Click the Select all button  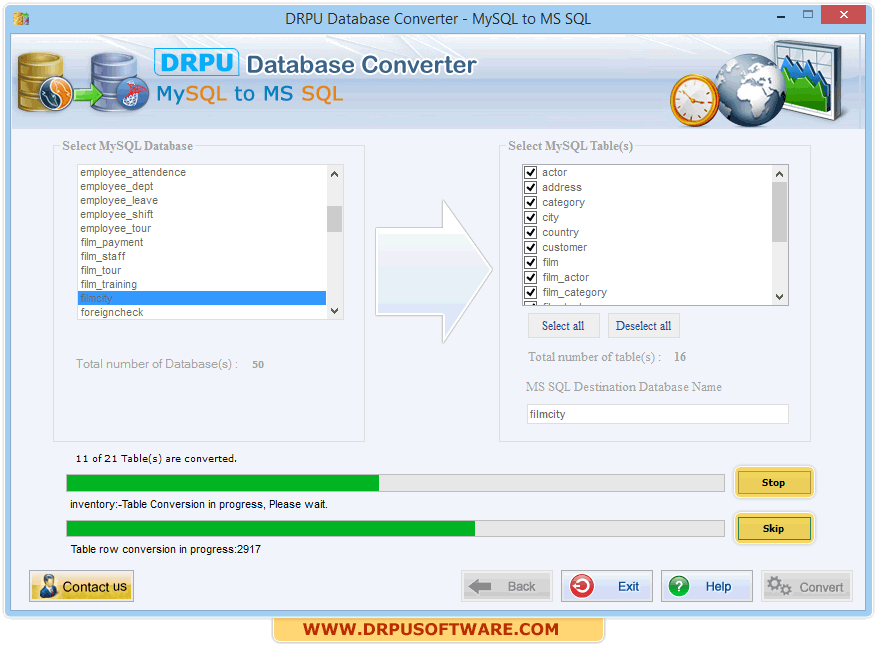[563, 326]
